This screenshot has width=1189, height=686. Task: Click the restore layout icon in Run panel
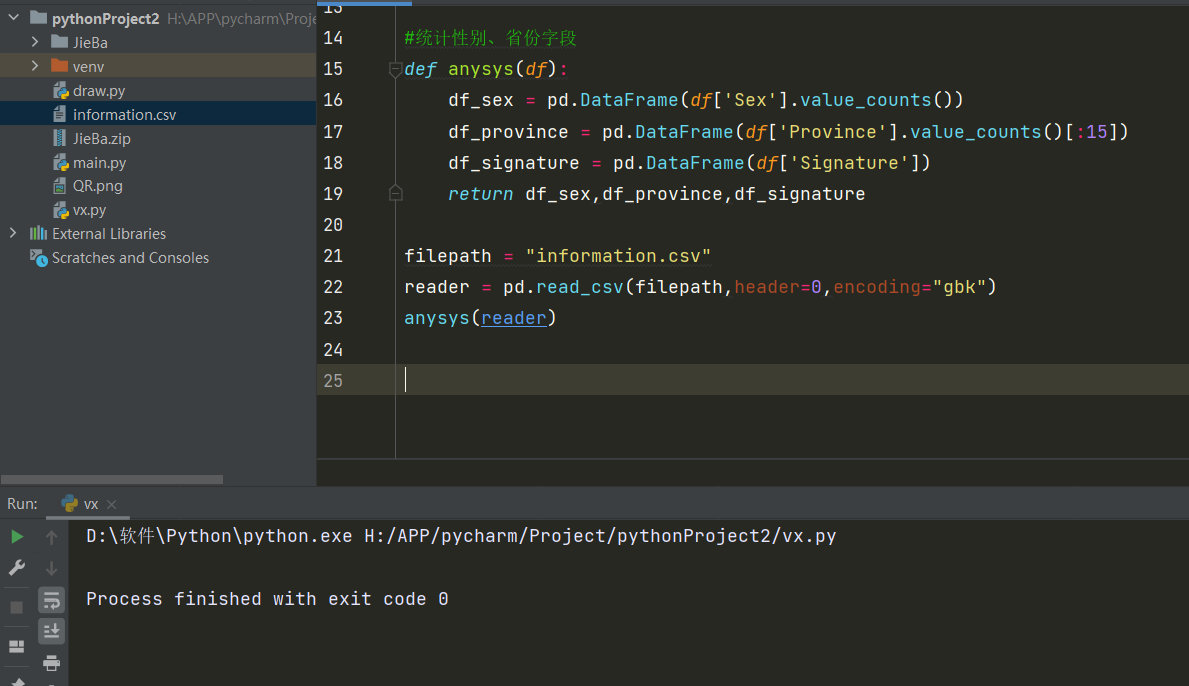coord(17,646)
